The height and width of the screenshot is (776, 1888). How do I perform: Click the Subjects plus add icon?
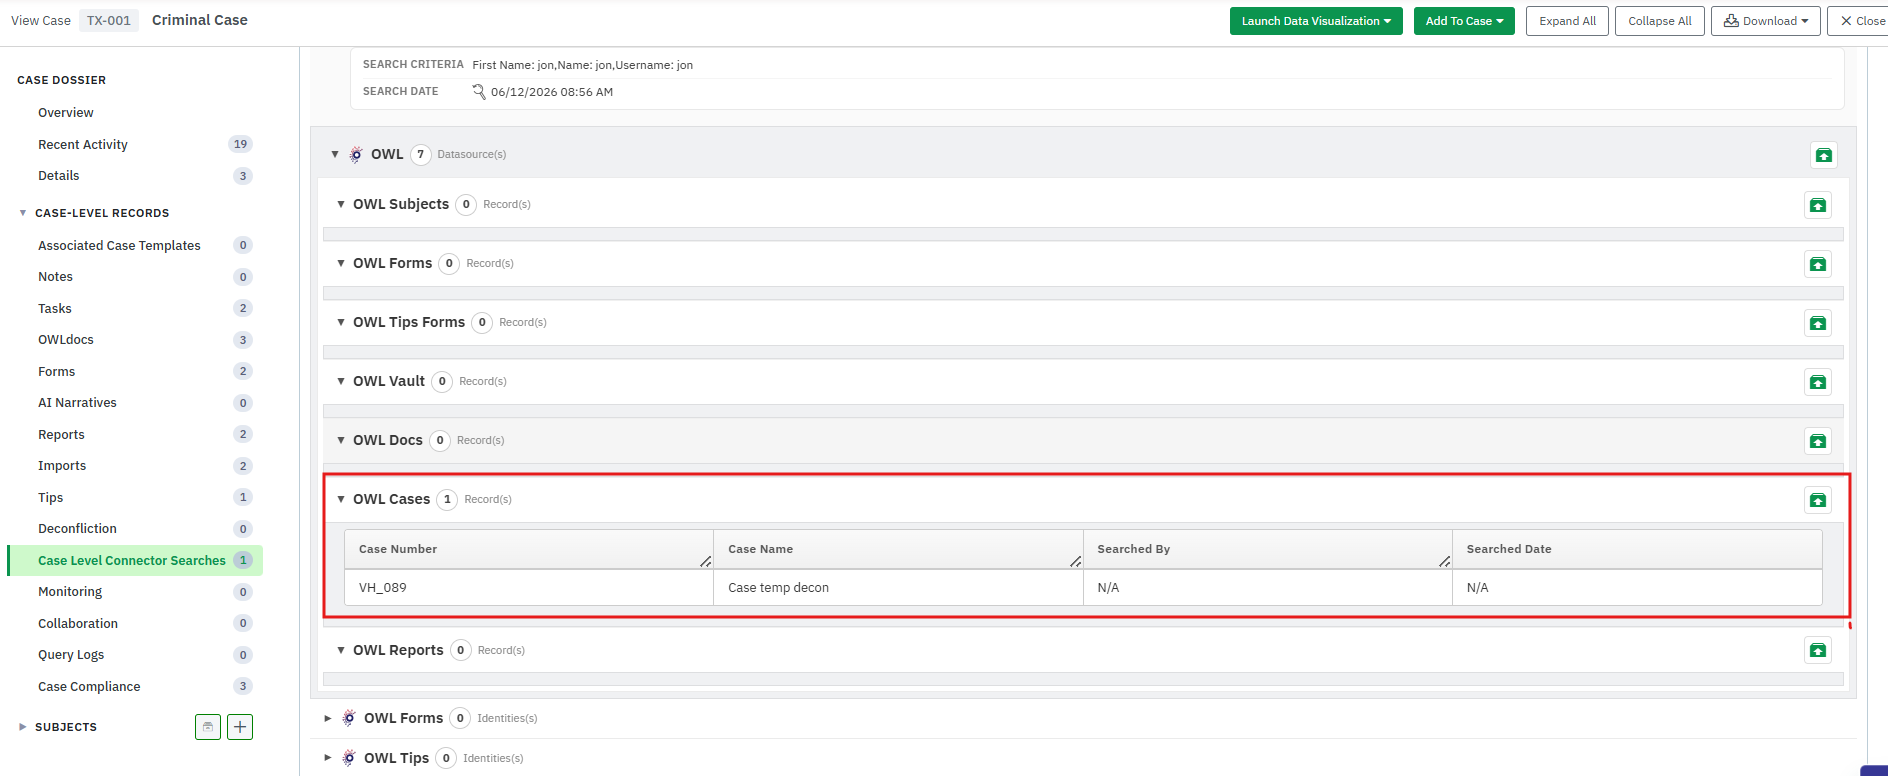pyautogui.click(x=240, y=727)
